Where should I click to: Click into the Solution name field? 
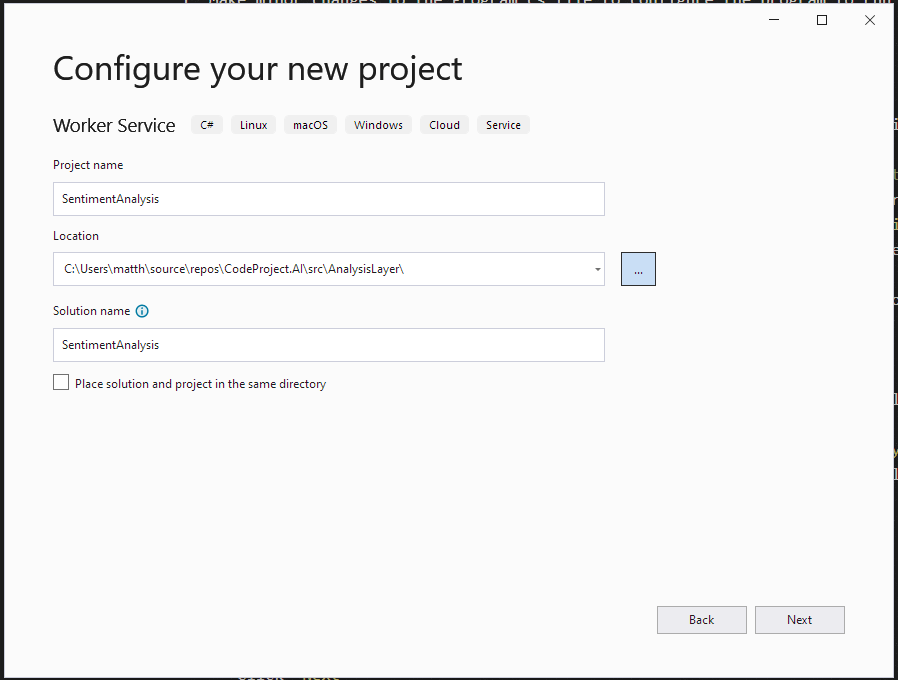[329, 345]
